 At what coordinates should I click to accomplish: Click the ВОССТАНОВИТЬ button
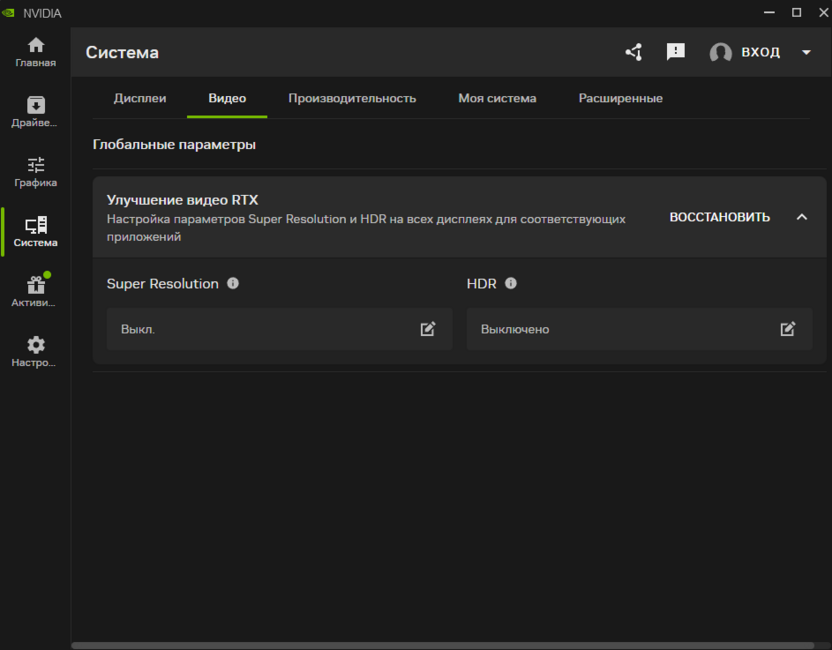coord(720,217)
